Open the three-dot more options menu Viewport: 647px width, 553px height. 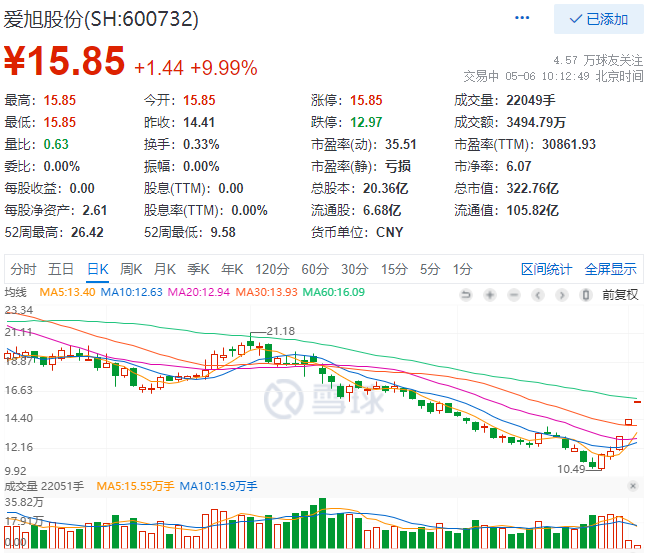pyautogui.click(x=523, y=19)
